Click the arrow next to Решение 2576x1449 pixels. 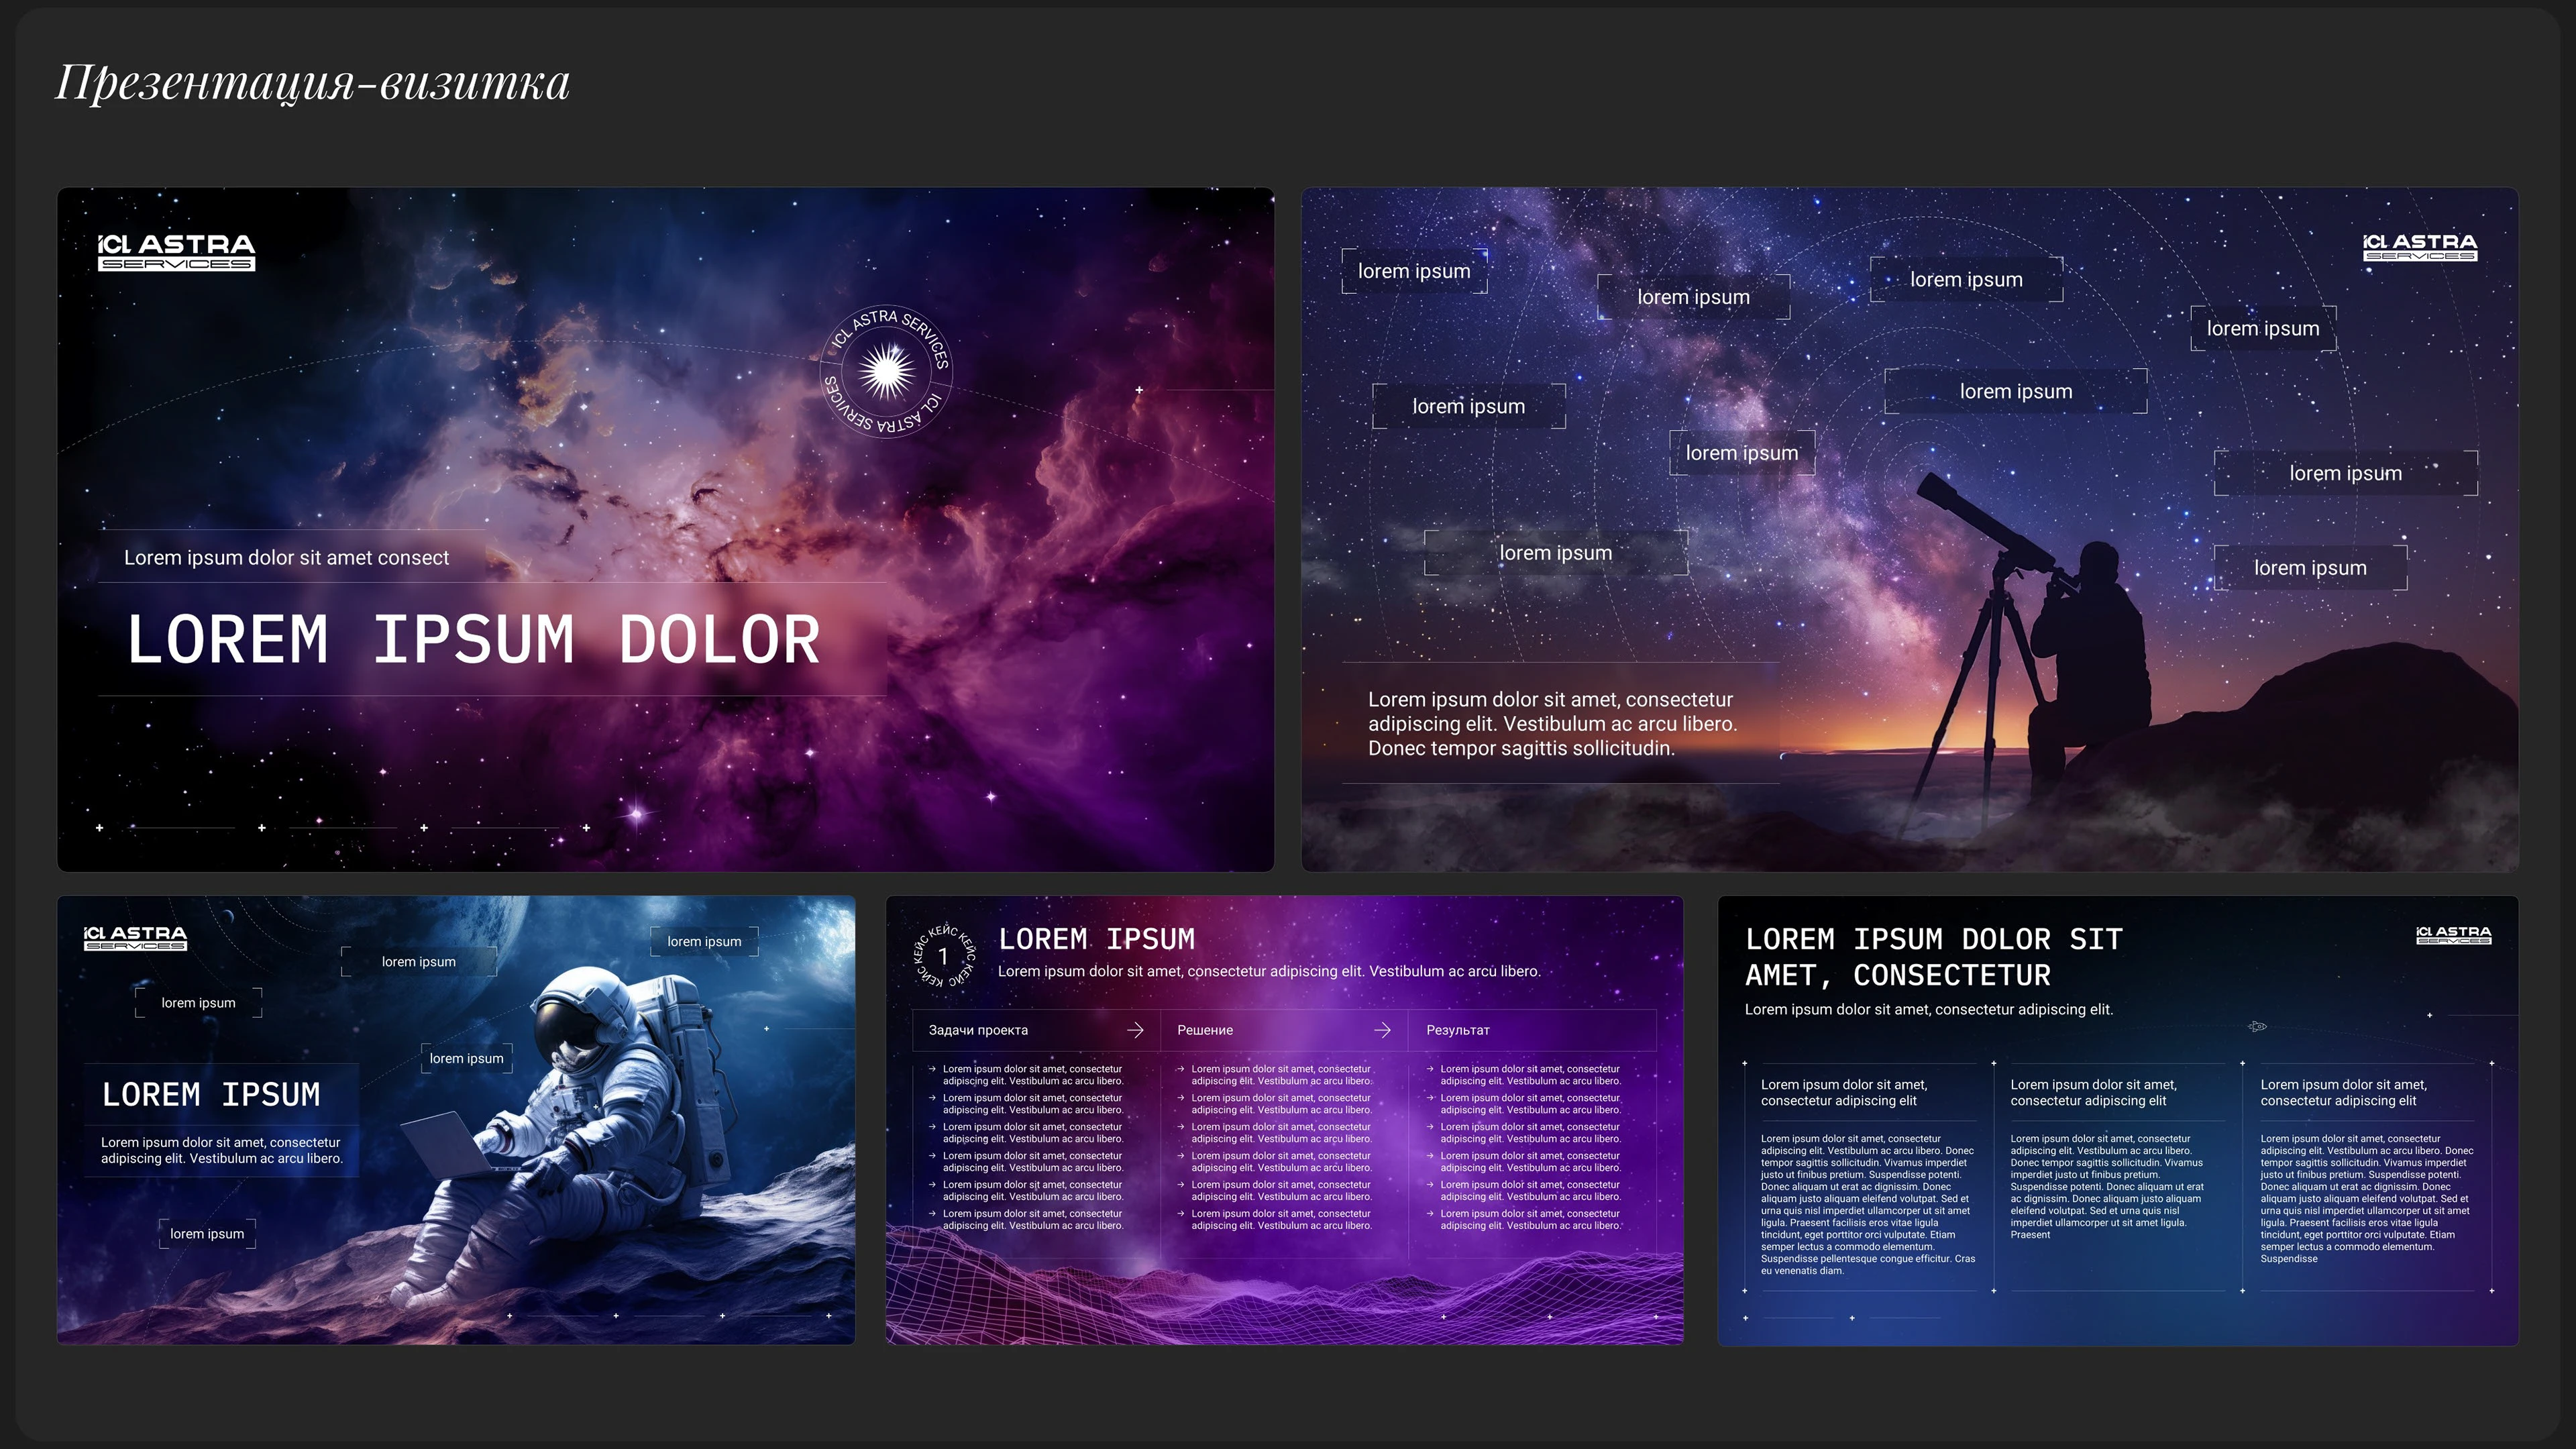[1382, 1030]
